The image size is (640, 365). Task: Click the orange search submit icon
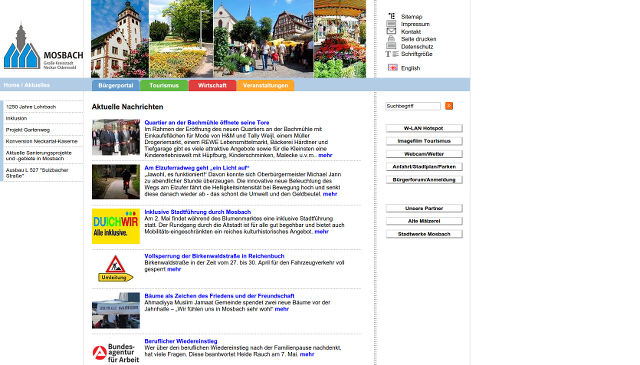tap(449, 106)
